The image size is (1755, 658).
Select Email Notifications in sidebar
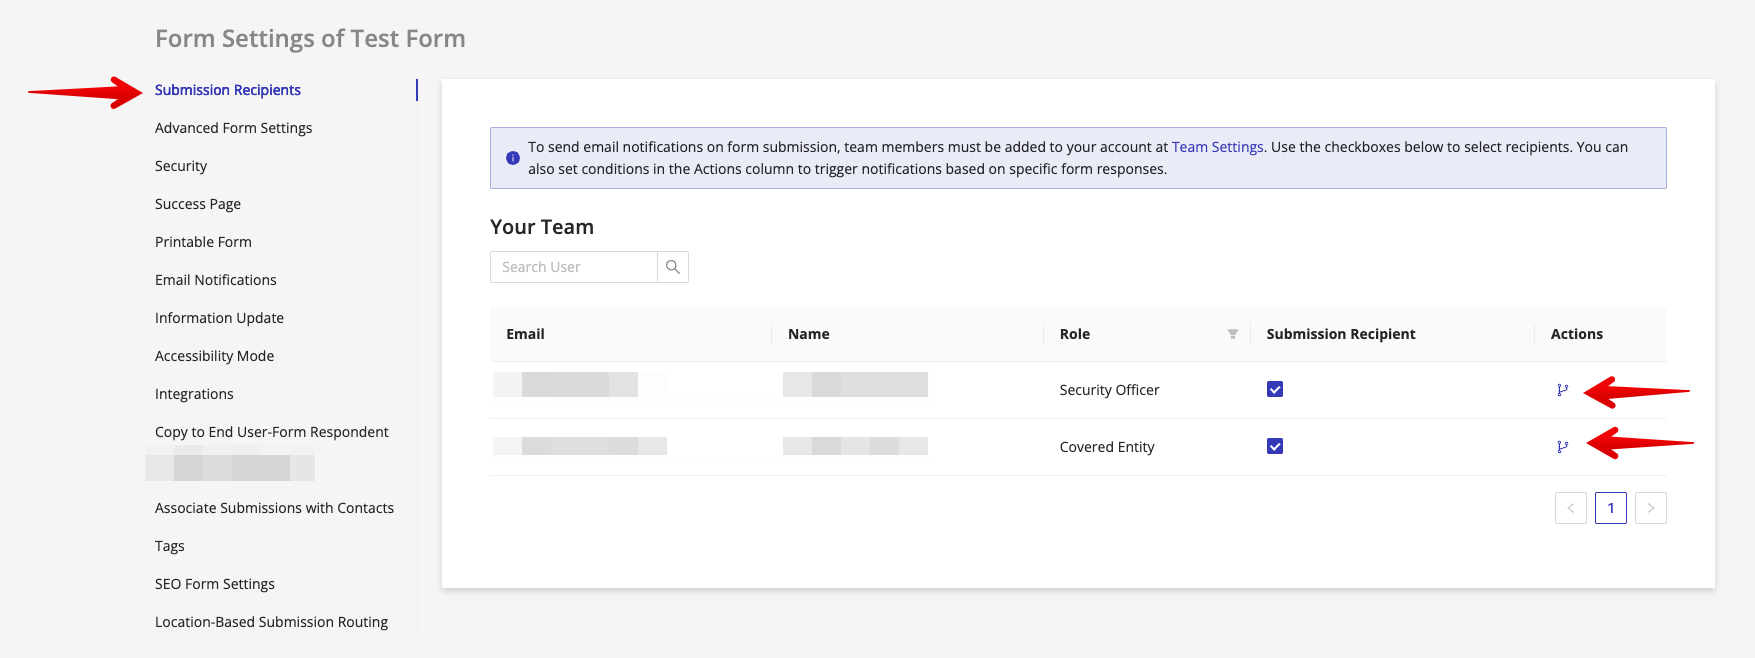click(x=216, y=280)
